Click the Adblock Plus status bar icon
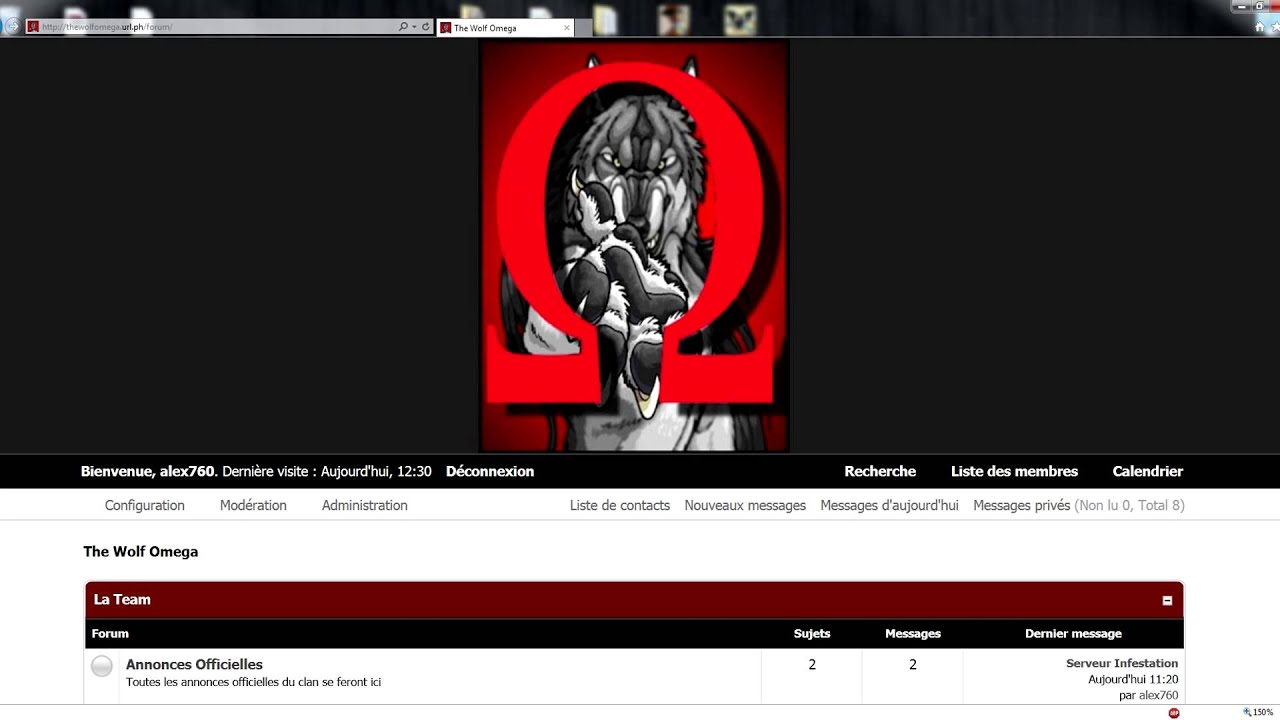The height and width of the screenshot is (720, 1280). [1174, 712]
